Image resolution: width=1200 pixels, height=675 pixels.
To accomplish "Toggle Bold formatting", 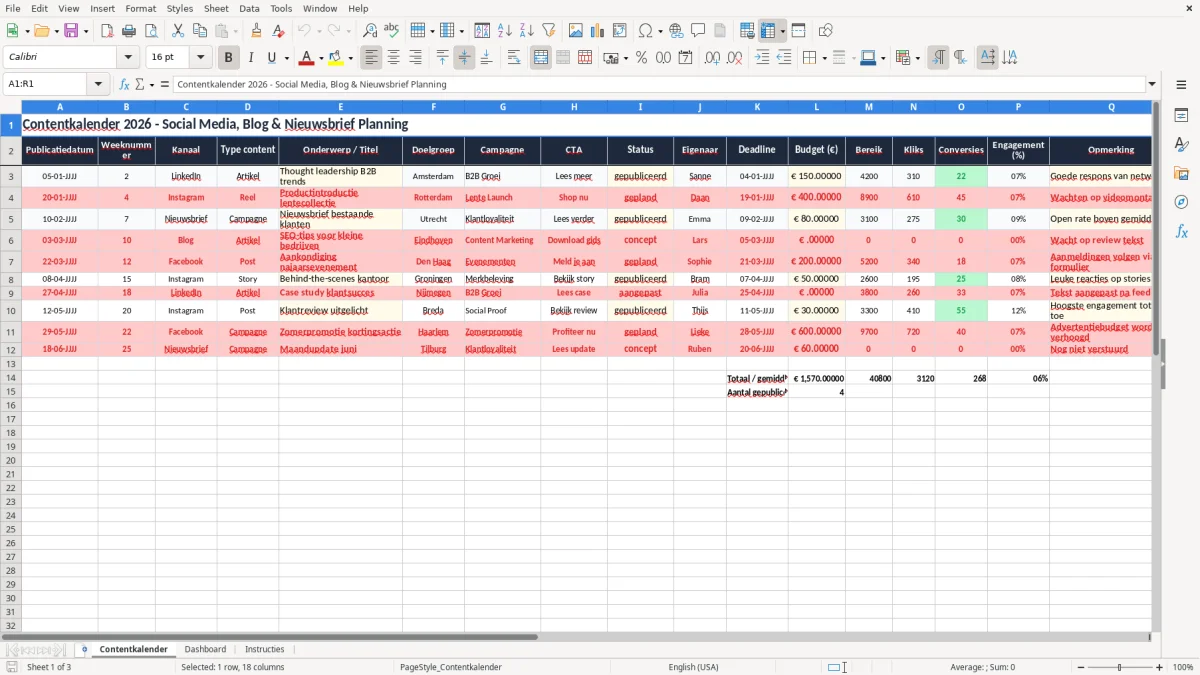I will (229, 58).
